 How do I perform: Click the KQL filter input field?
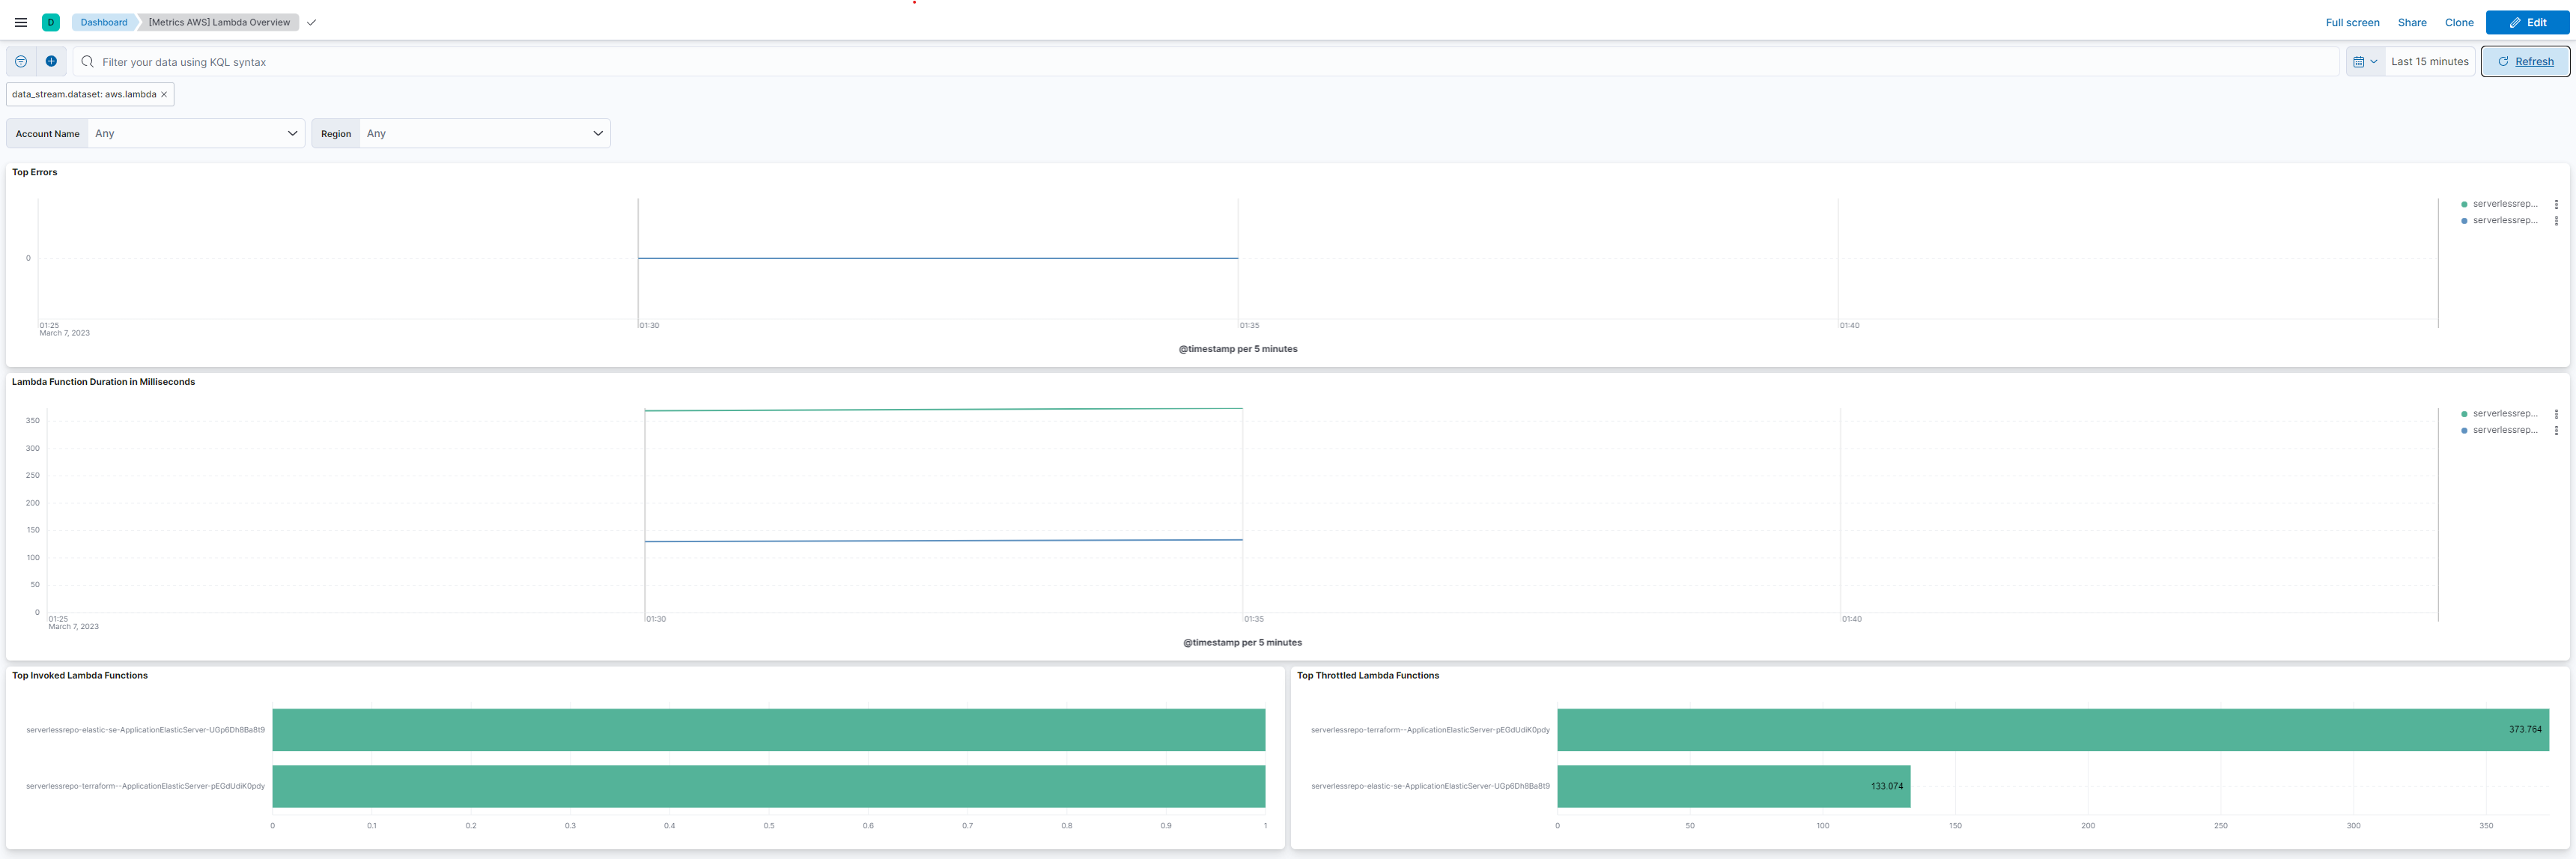(x=1200, y=61)
